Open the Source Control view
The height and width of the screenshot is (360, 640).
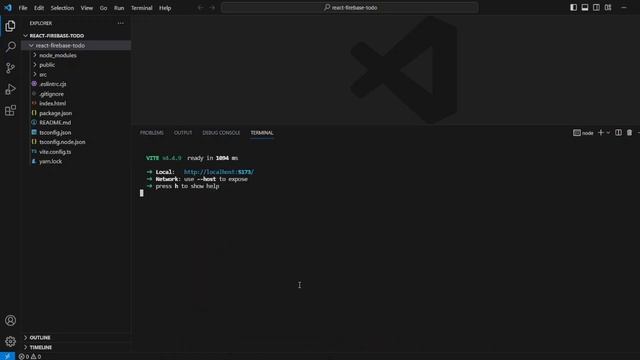pos(10,68)
